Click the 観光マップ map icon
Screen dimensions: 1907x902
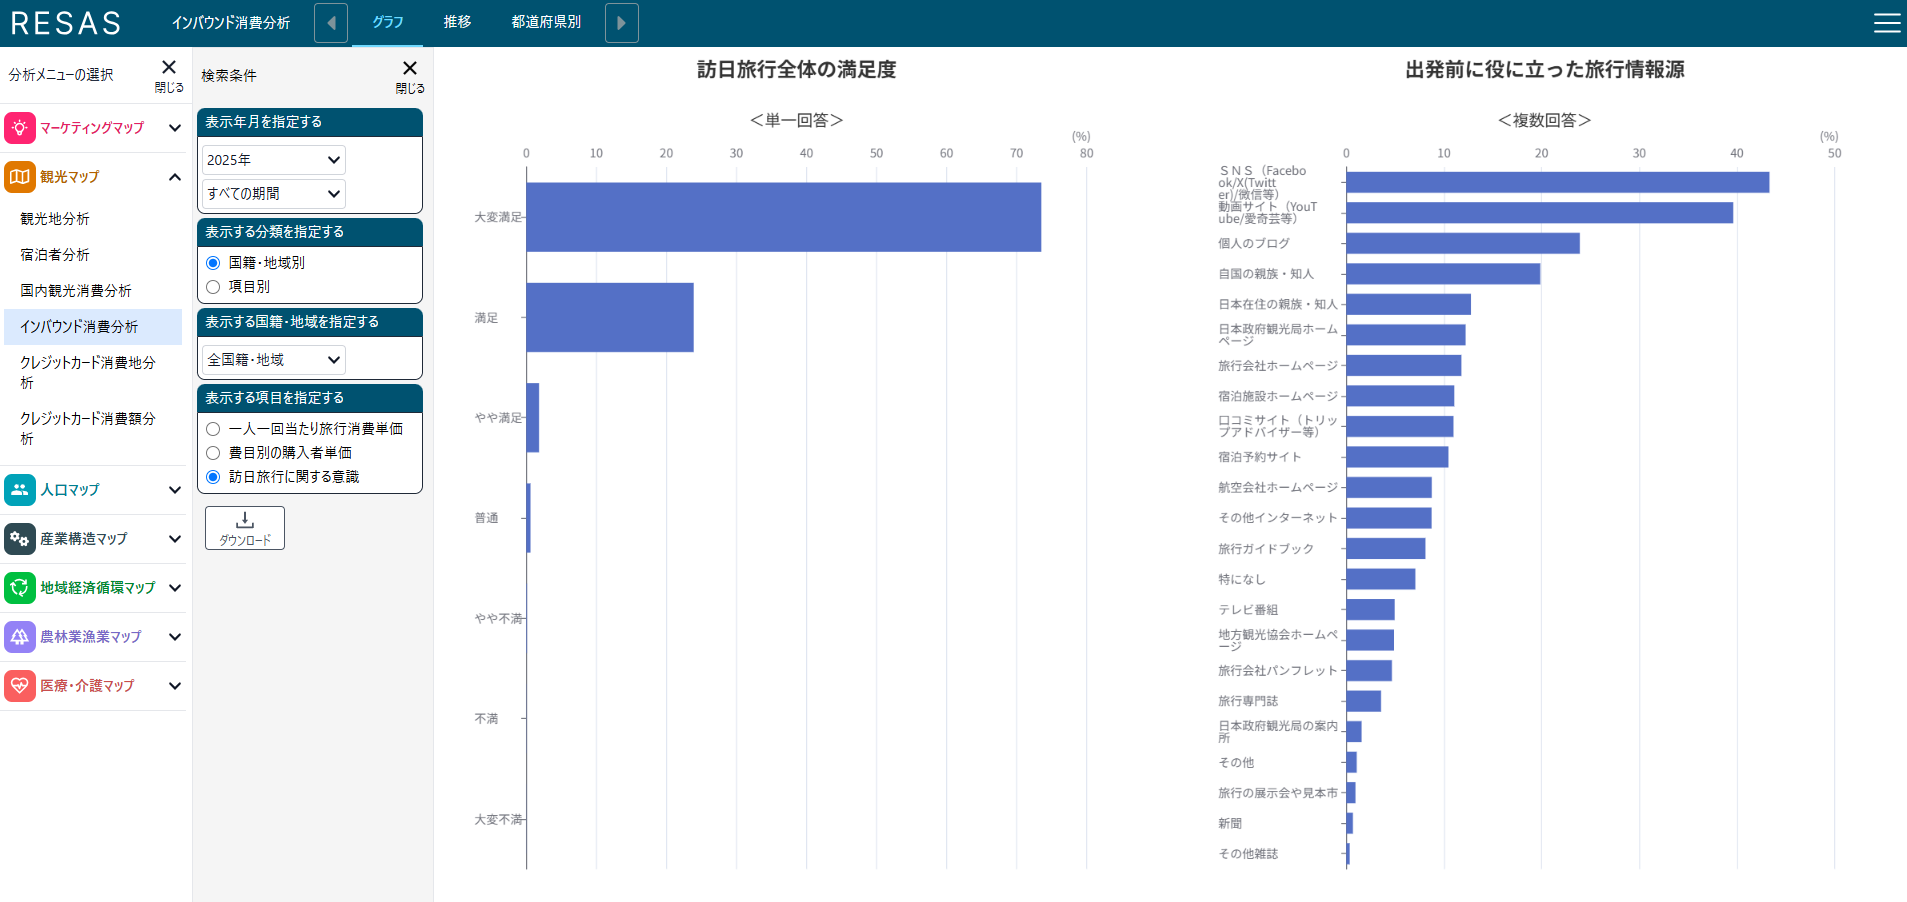coord(20,177)
